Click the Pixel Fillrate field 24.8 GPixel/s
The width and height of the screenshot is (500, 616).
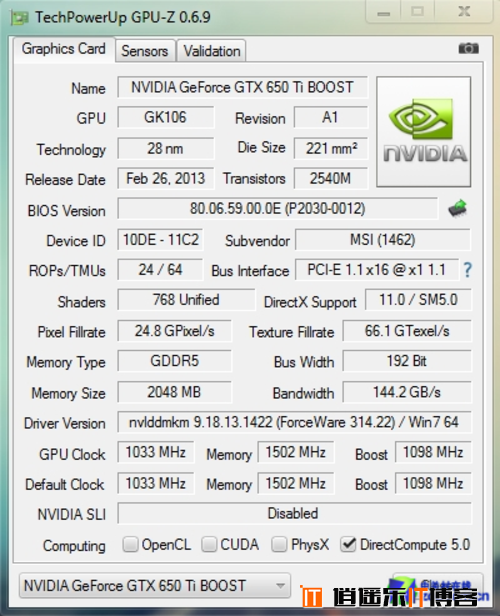(x=175, y=331)
